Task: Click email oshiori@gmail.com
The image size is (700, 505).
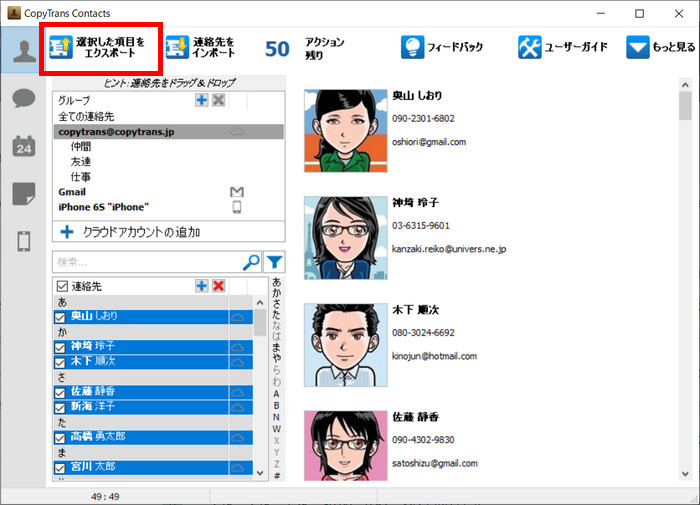Action: (x=429, y=142)
